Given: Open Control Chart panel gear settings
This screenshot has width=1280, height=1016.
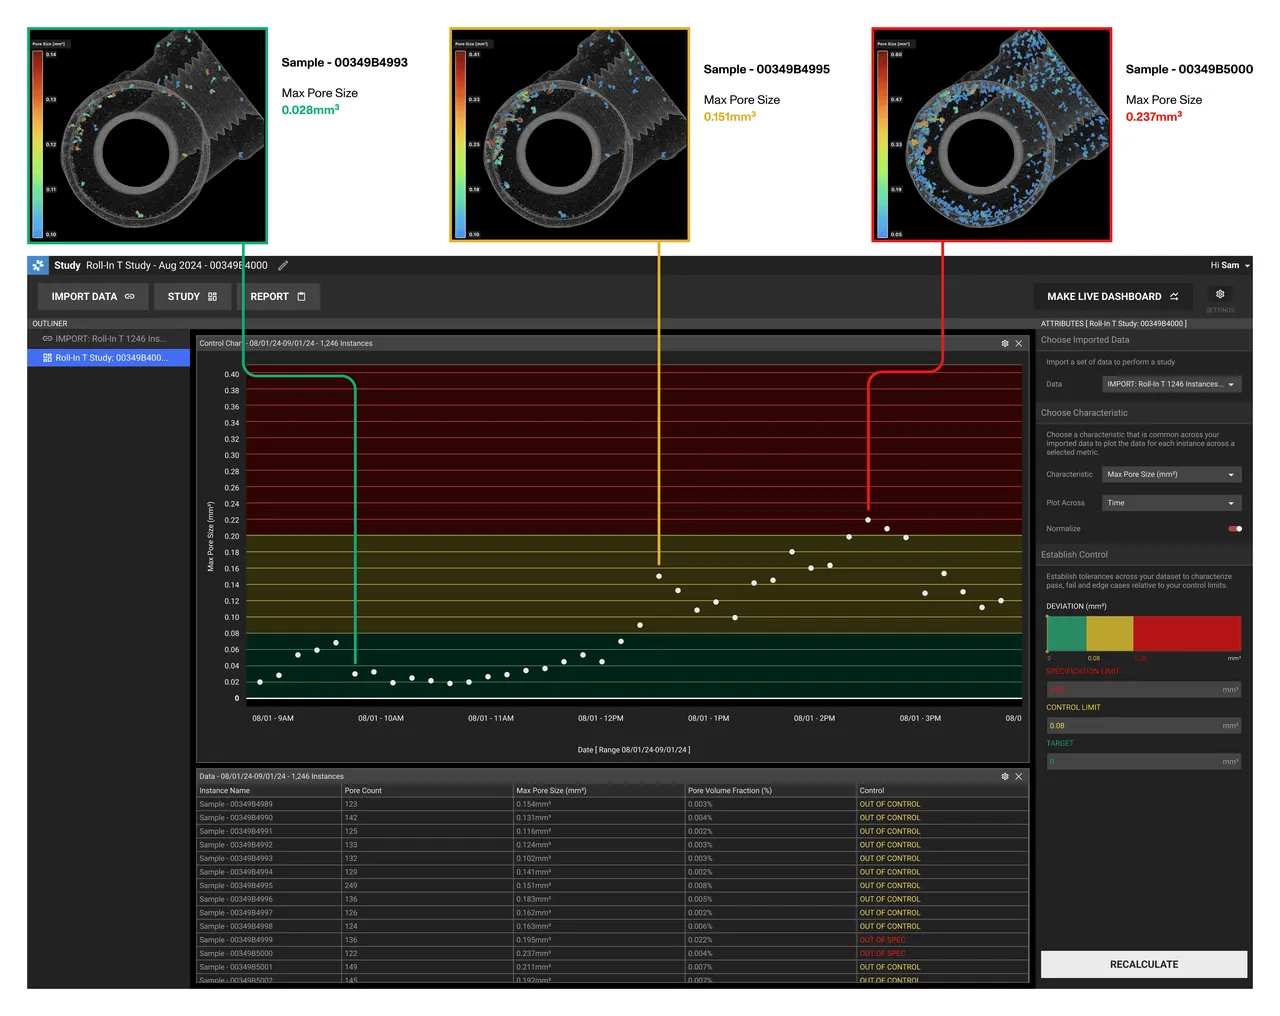Looking at the screenshot, I should [x=1005, y=344].
